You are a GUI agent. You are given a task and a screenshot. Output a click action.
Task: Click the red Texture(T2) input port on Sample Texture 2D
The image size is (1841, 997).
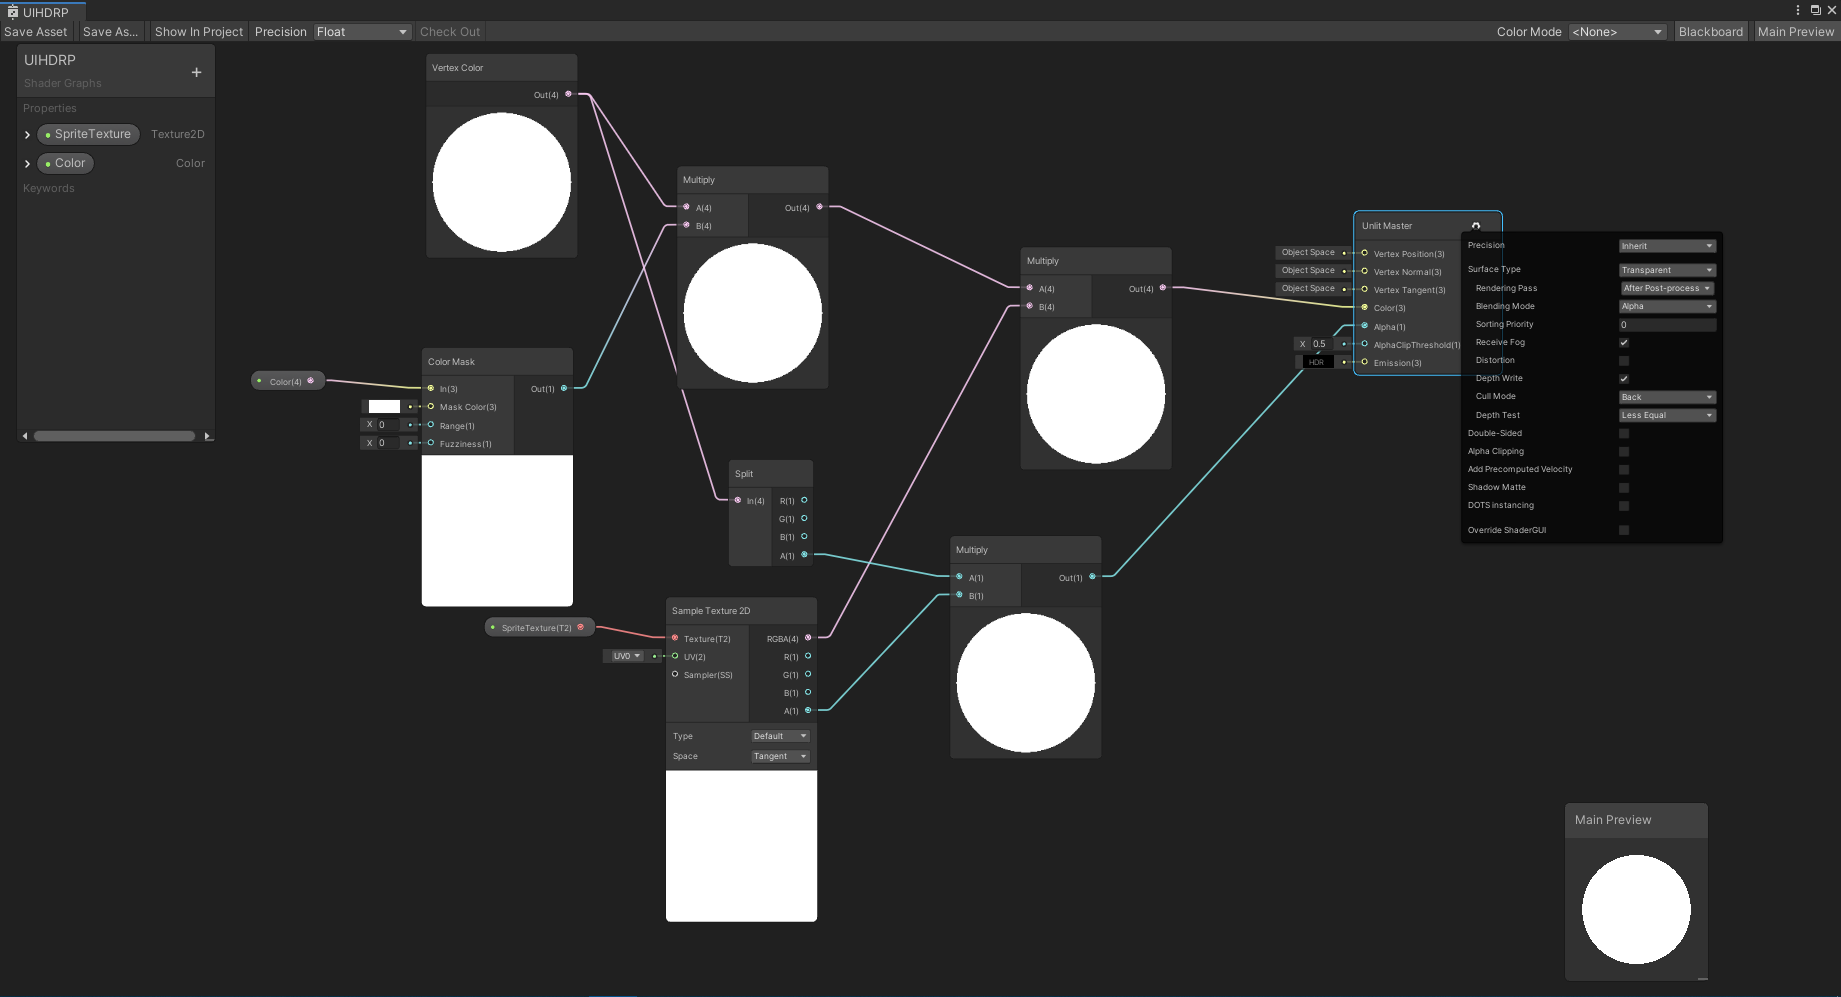(677, 638)
